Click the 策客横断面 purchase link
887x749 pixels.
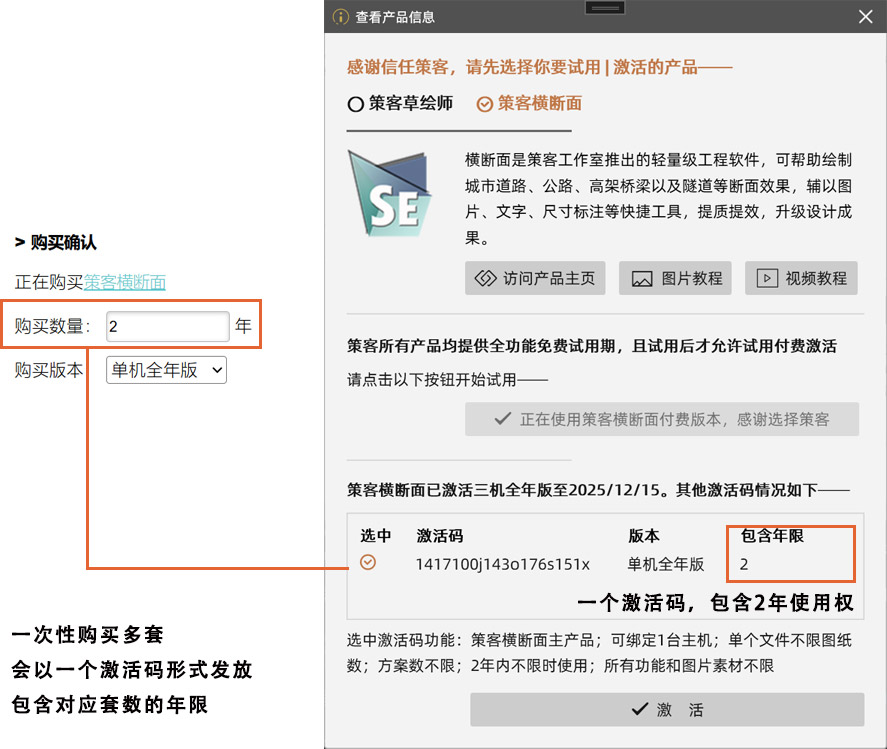pyautogui.click(x=125, y=282)
